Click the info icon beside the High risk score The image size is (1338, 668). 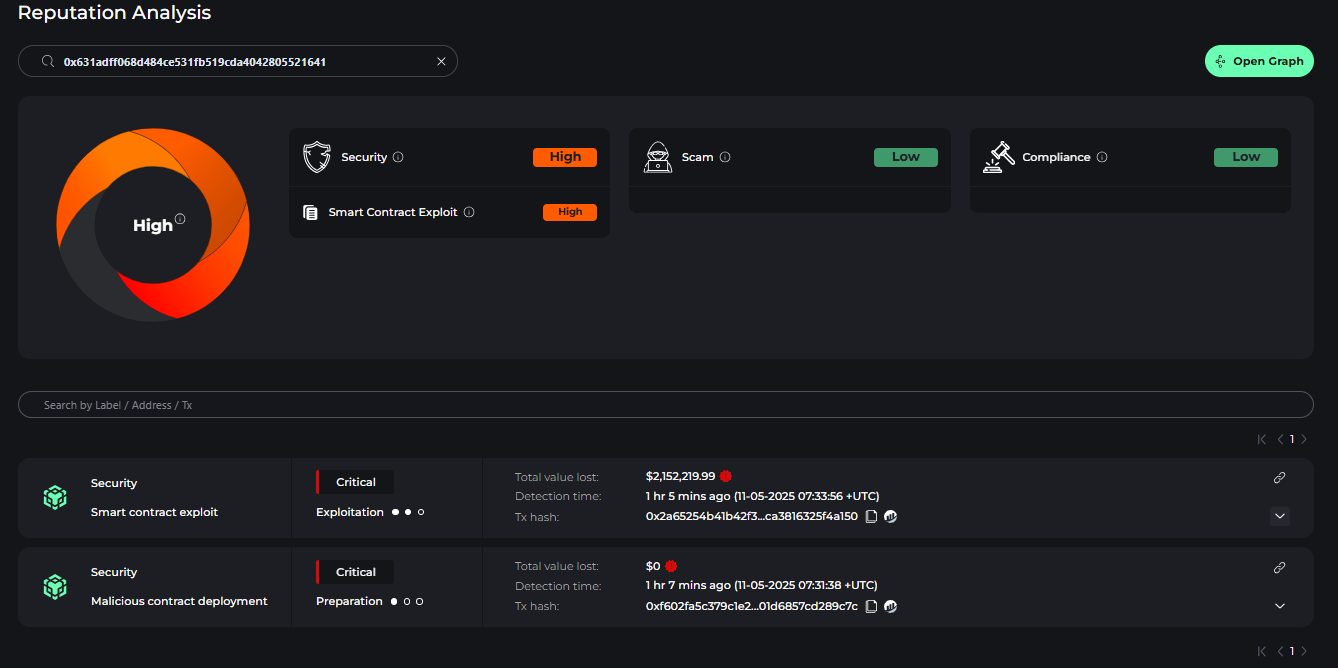coord(180,219)
